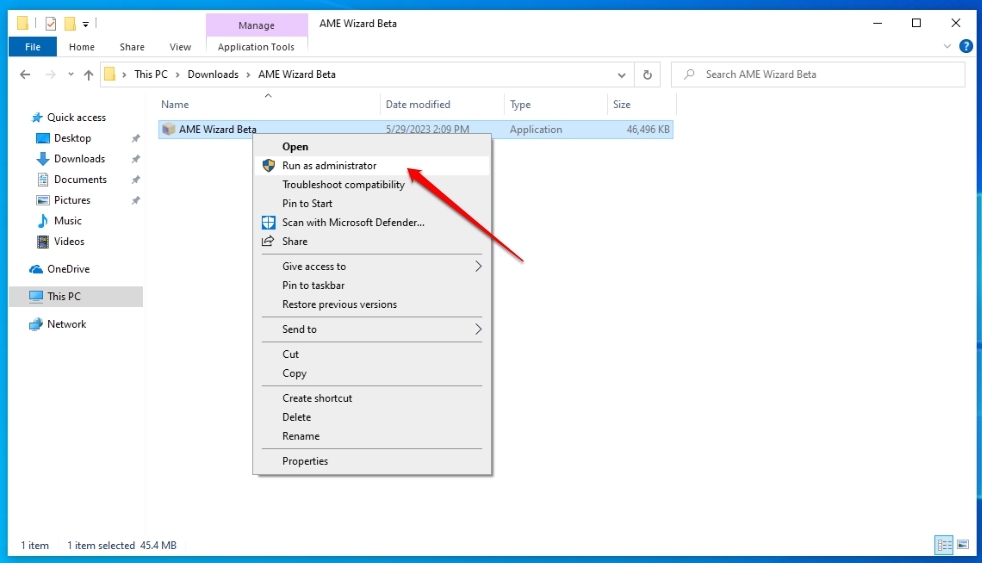
Task: Expand the Give access to submenu
Action: coord(478,266)
